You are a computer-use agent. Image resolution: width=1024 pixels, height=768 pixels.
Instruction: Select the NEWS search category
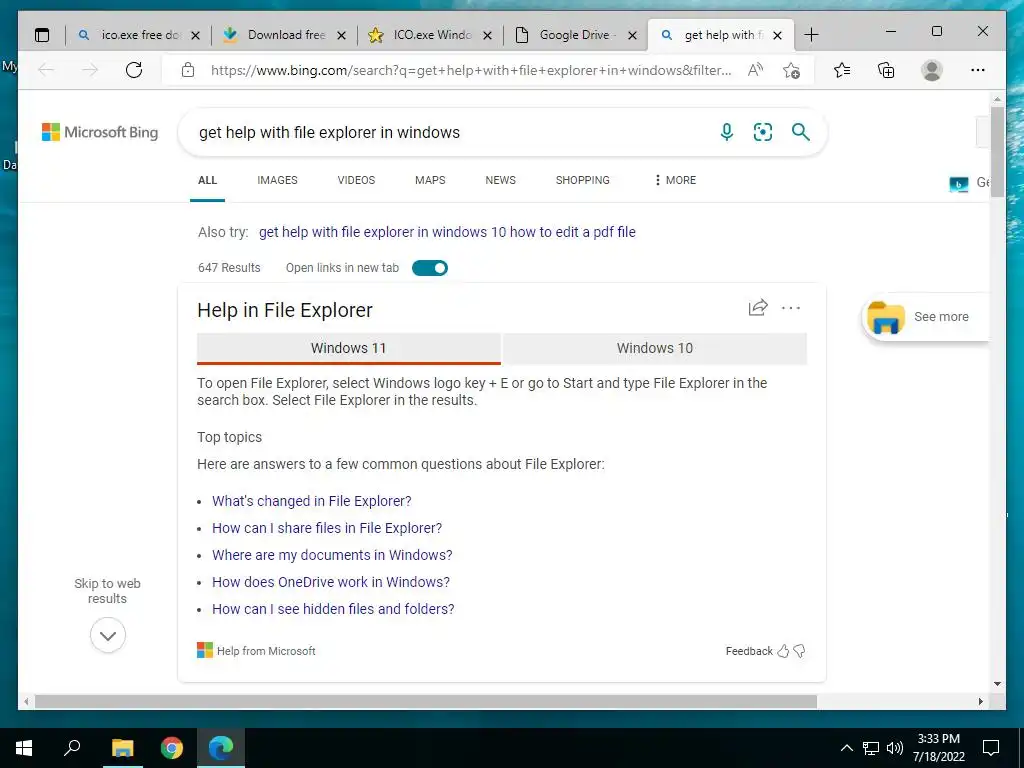point(500,180)
